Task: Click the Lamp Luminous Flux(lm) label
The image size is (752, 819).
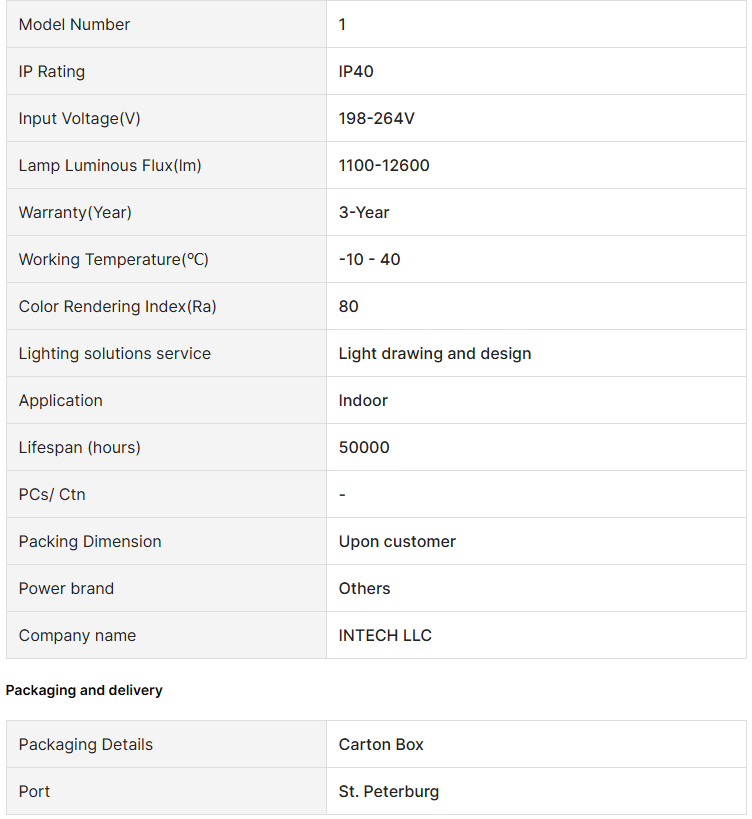Action: click(x=110, y=165)
